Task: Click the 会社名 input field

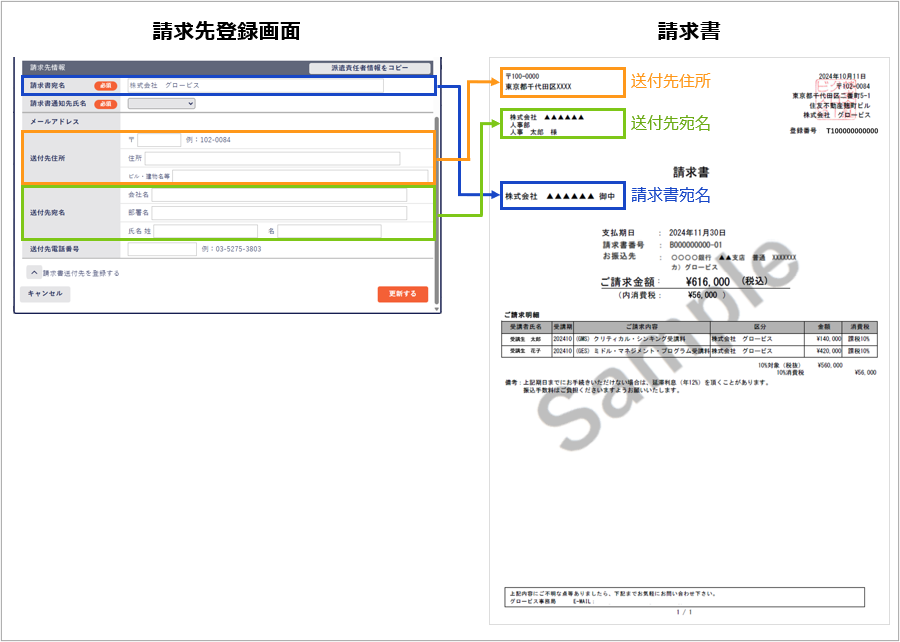Action: [x=279, y=195]
